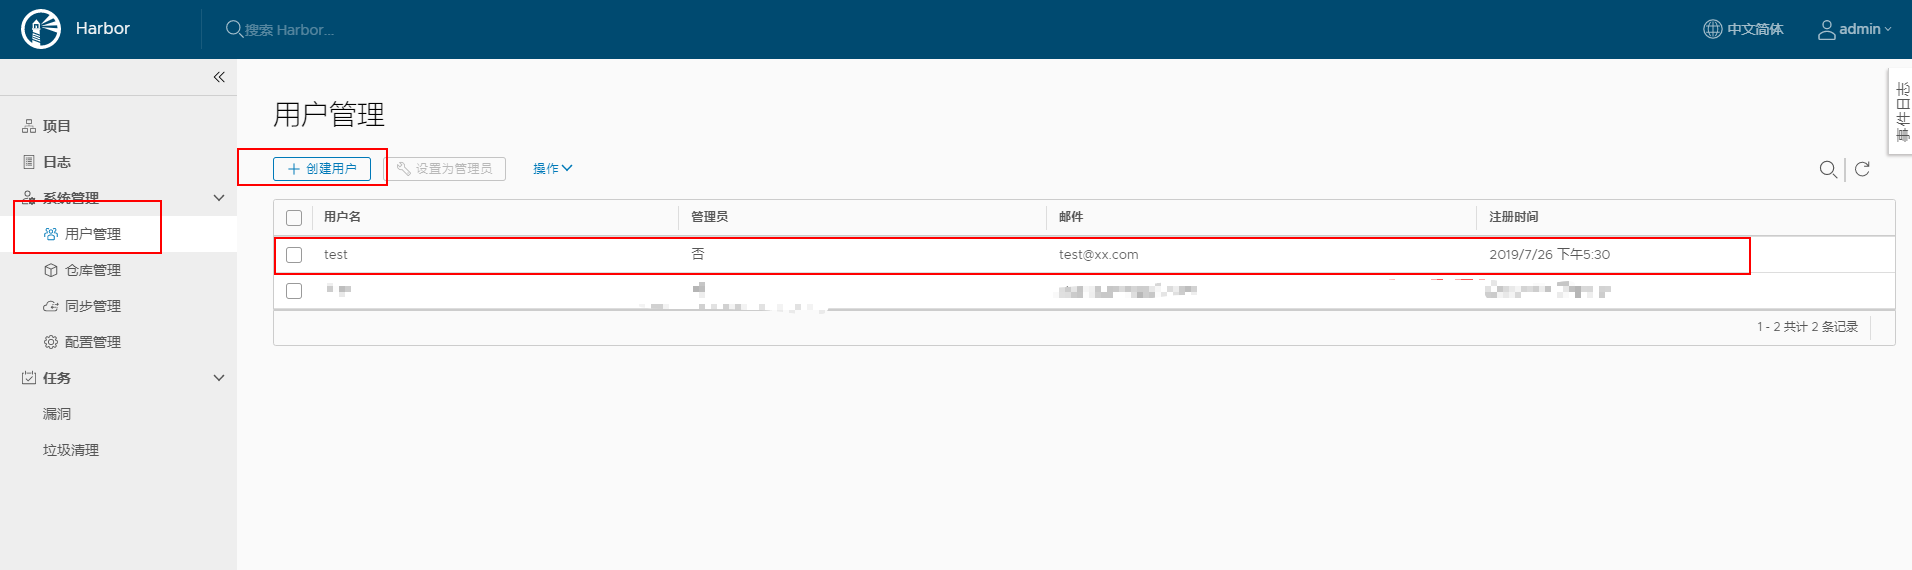Refresh the user list
The image size is (1912, 570).
click(x=1862, y=169)
